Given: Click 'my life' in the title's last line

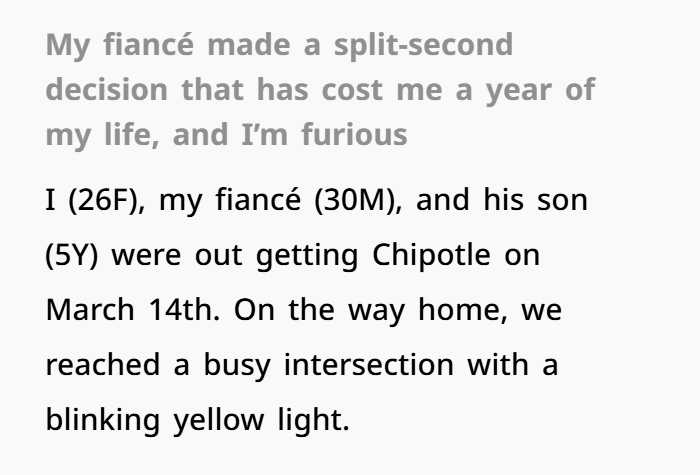Looking at the screenshot, I should 102,136.
